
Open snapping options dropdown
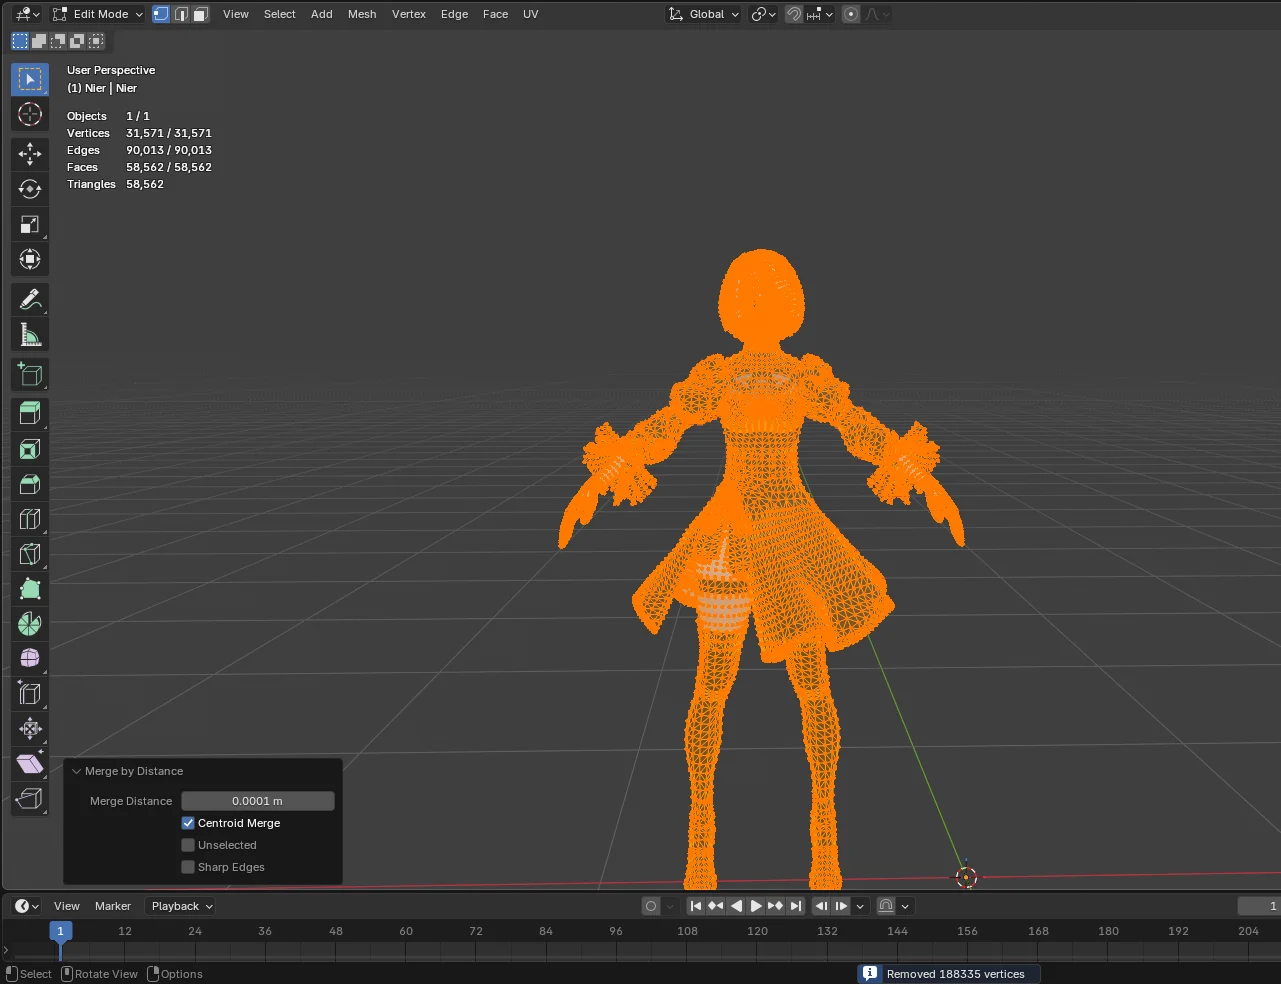820,14
